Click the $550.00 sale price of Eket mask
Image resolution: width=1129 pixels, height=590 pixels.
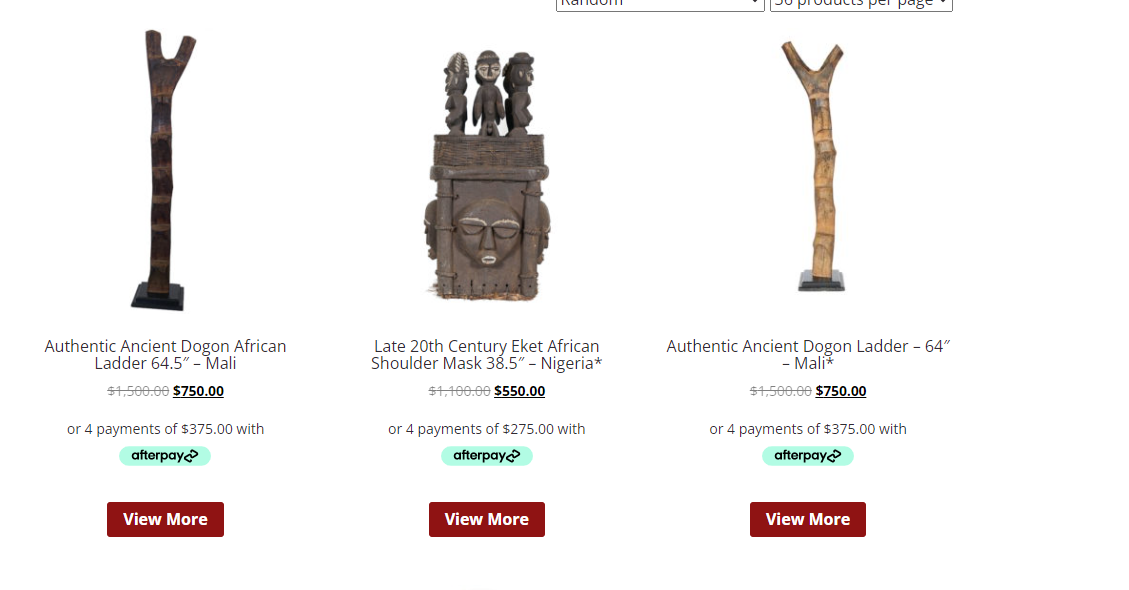[x=520, y=391]
